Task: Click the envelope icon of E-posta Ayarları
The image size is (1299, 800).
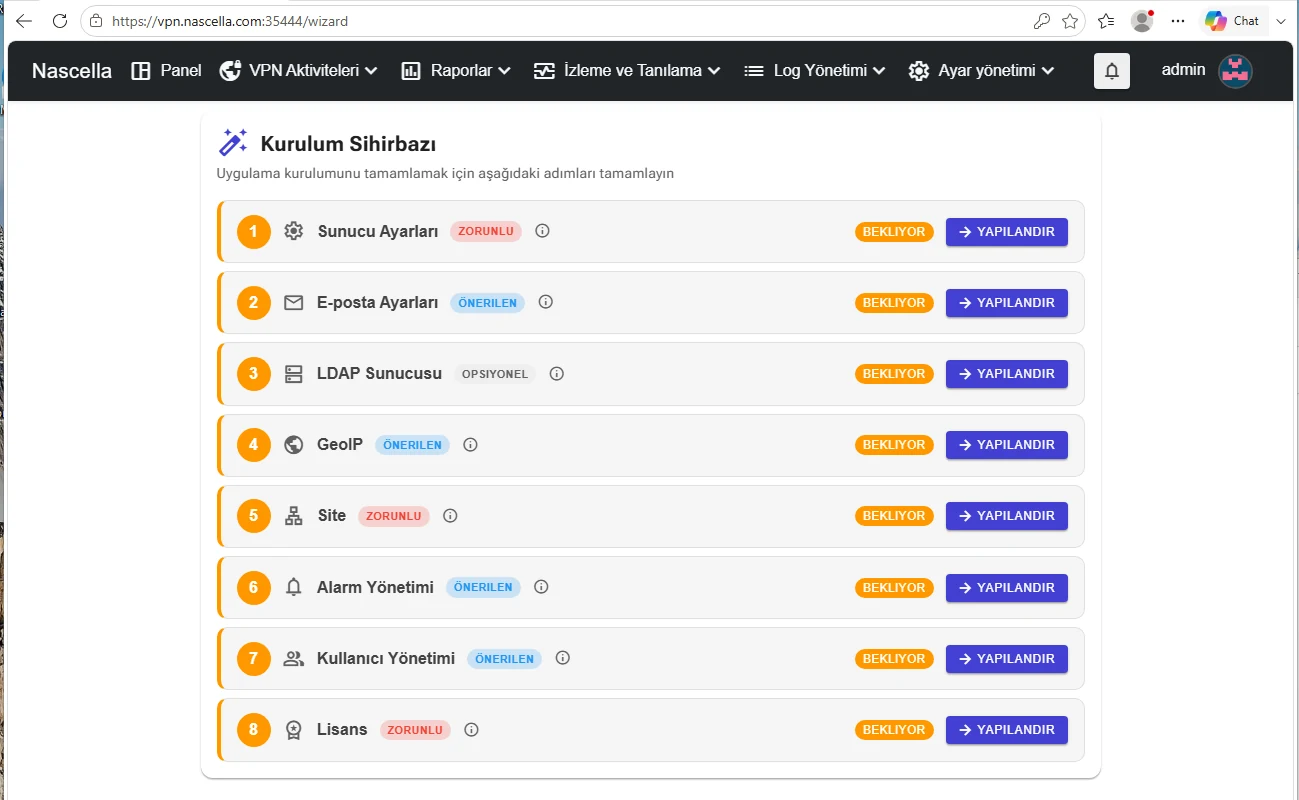Action: pyautogui.click(x=293, y=302)
